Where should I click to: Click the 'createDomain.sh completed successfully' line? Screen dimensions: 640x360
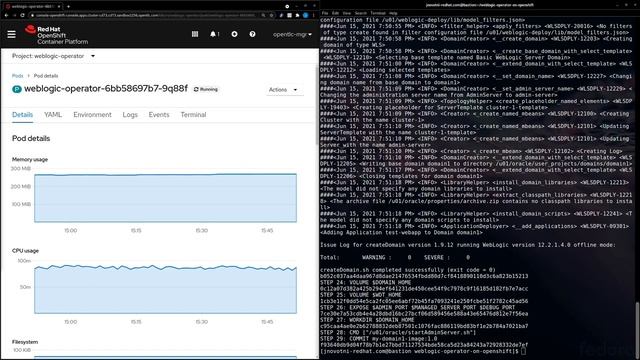click(407, 270)
